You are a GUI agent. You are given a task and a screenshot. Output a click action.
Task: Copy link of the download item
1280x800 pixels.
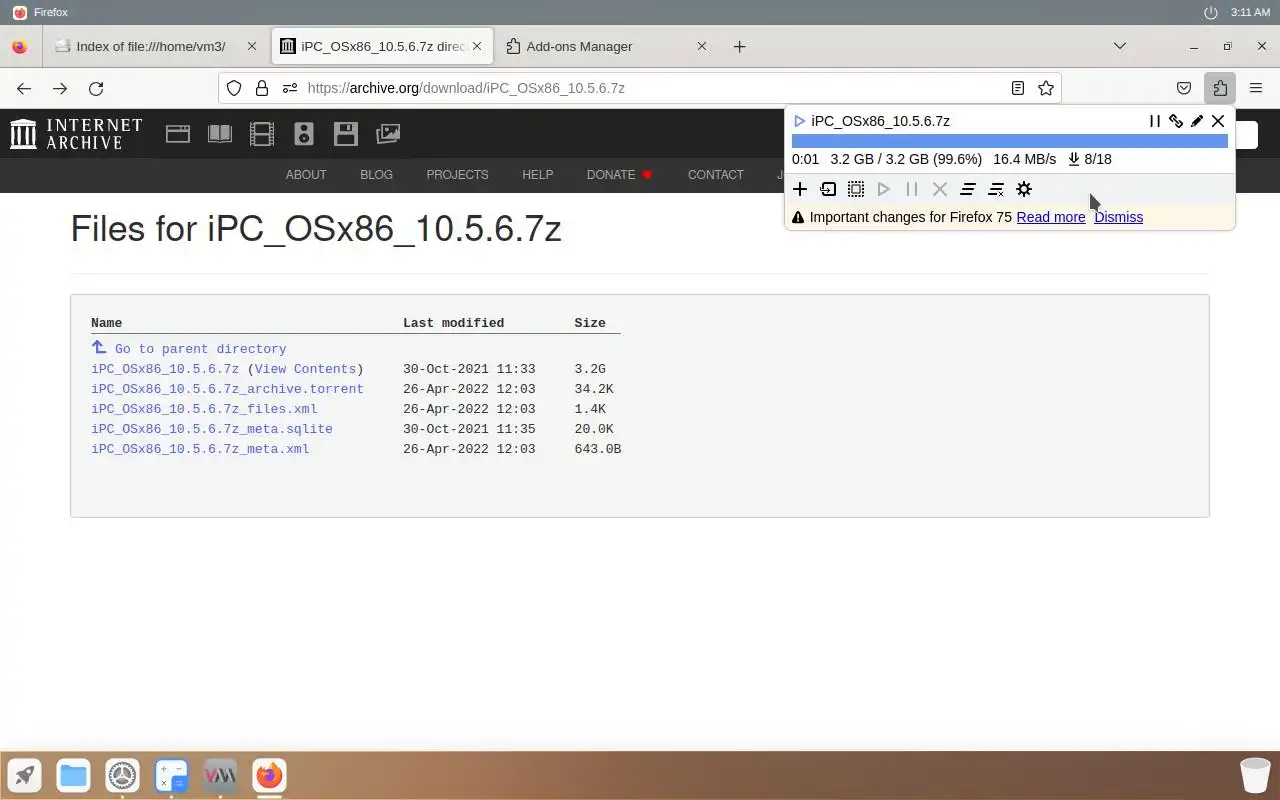(1176, 121)
